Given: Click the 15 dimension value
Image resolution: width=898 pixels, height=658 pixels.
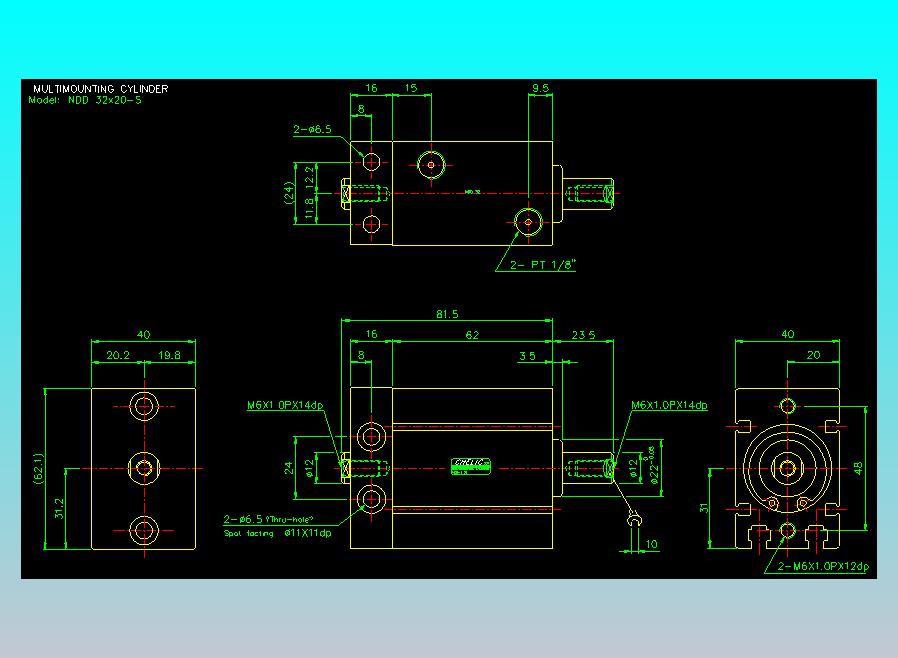Looking at the screenshot, I should pos(411,88).
